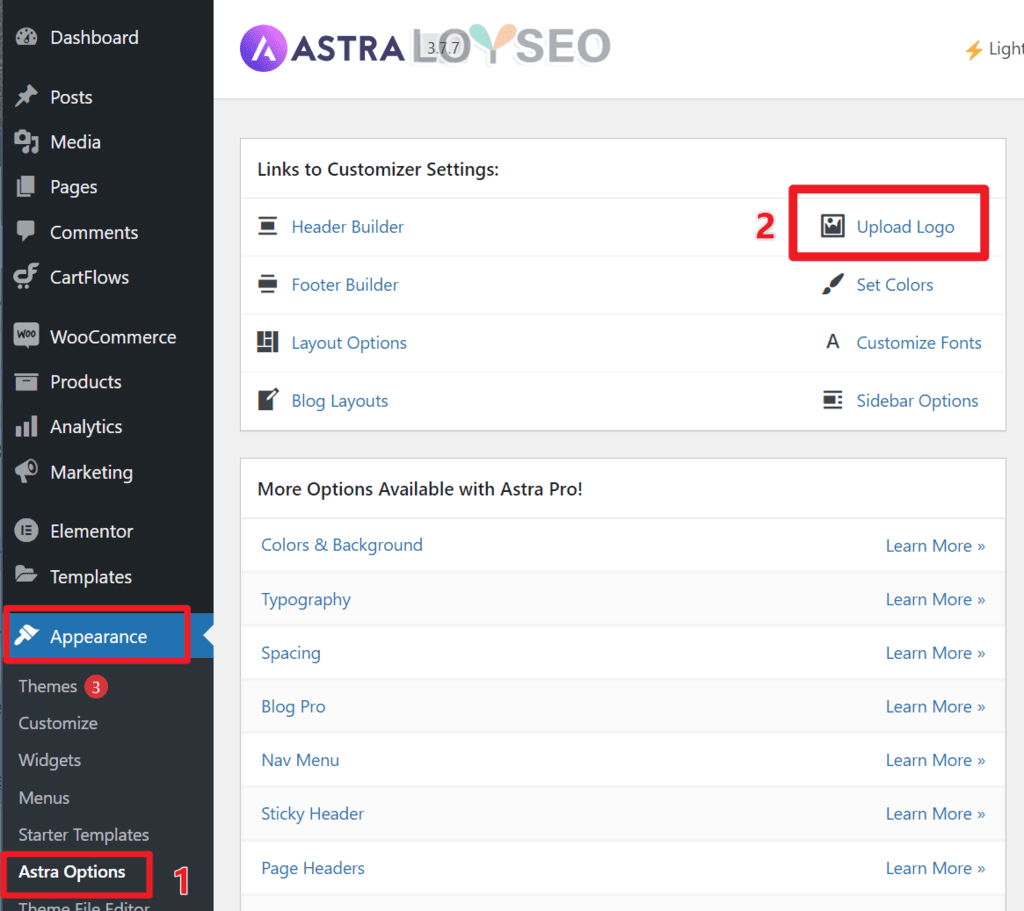Viewport: 1024px width, 911px height.
Task: Click the Comments speech bubble icon
Action: pos(26,232)
